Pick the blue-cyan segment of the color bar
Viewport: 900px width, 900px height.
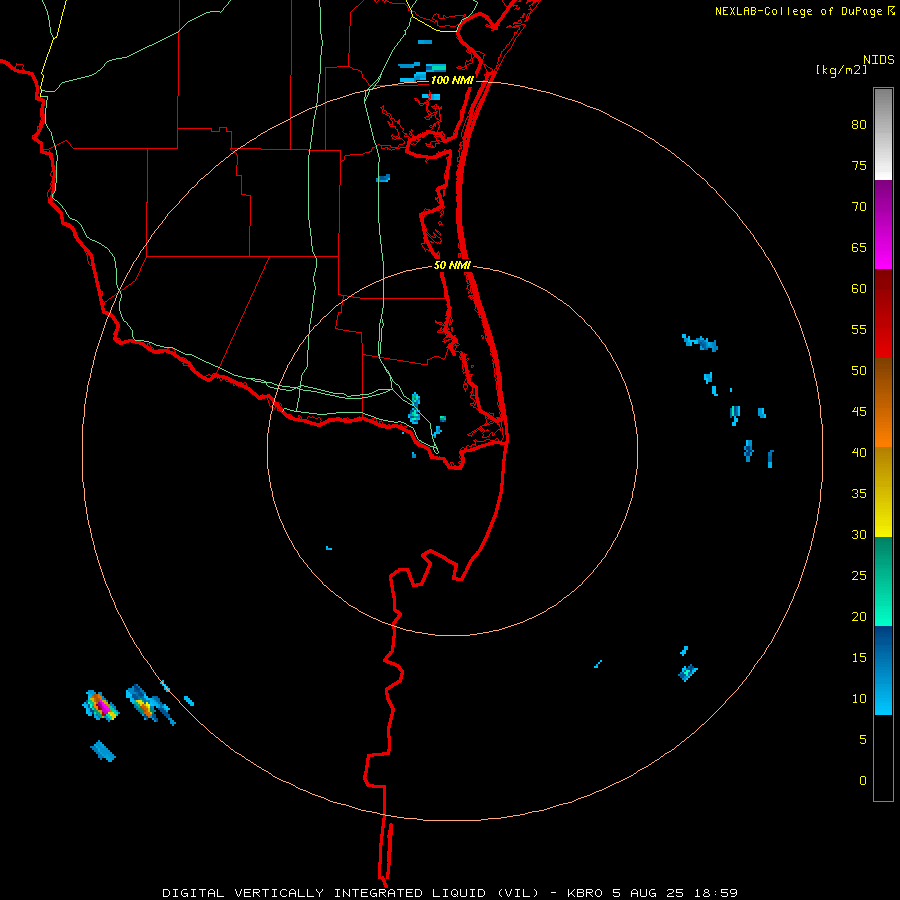click(x=883, y=670)
